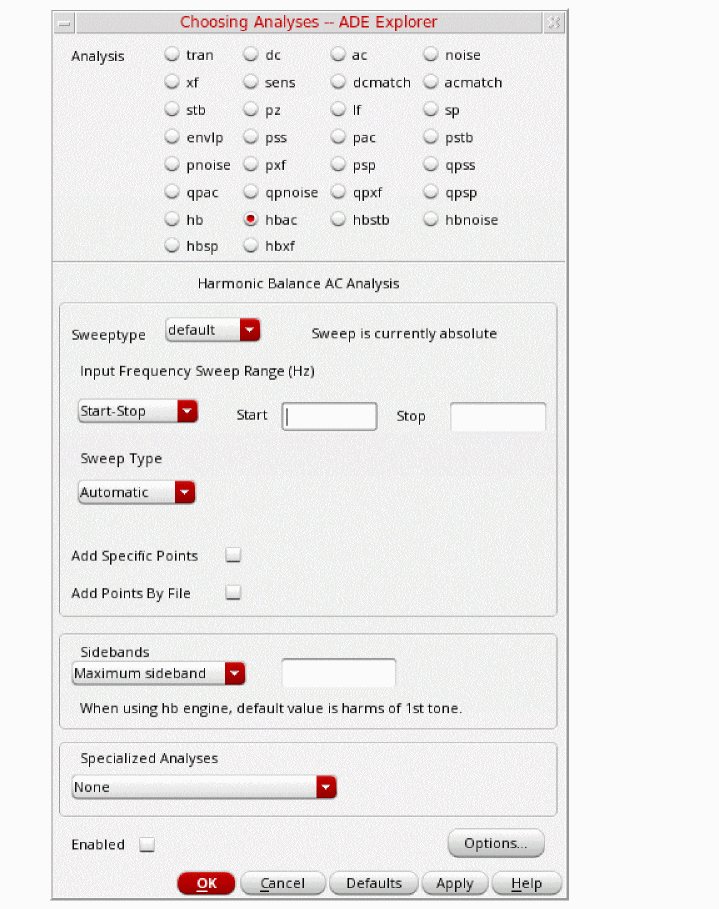719x909 pixels.
Task: Pick the pz analysis radio button
Action: tap(250, 109)
